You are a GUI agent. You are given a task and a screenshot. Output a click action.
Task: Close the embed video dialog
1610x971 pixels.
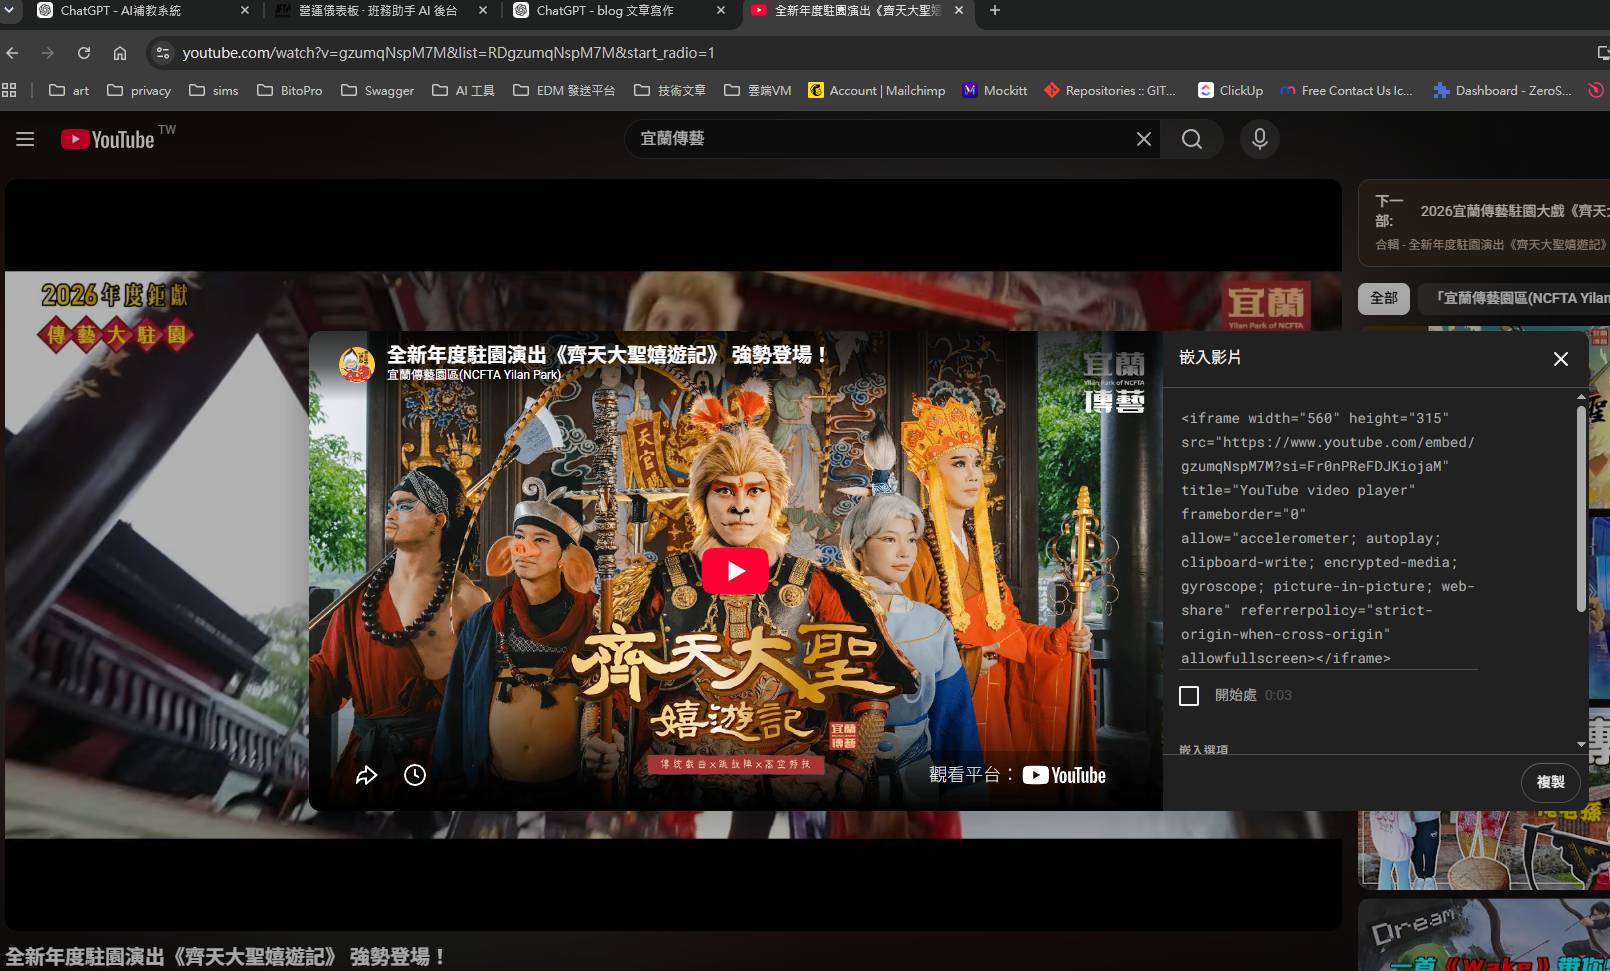(x=1561, y=359)
